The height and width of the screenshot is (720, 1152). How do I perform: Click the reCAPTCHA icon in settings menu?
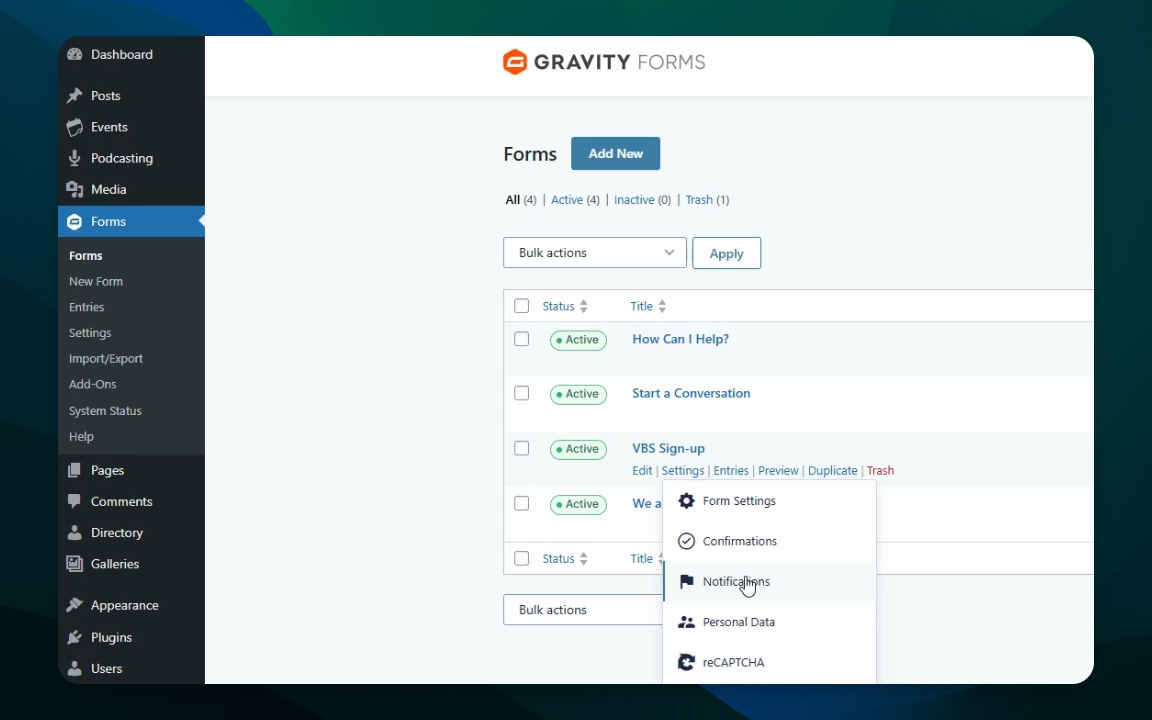686,663
